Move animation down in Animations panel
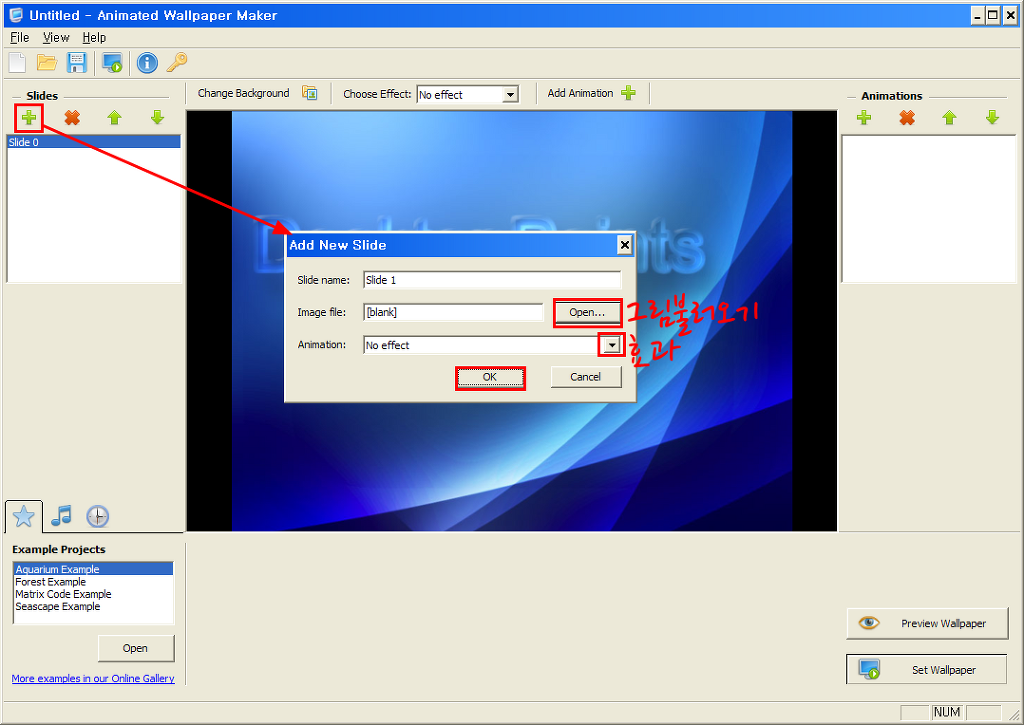This screenshot has height=725, width=1024. pos(993,118)
